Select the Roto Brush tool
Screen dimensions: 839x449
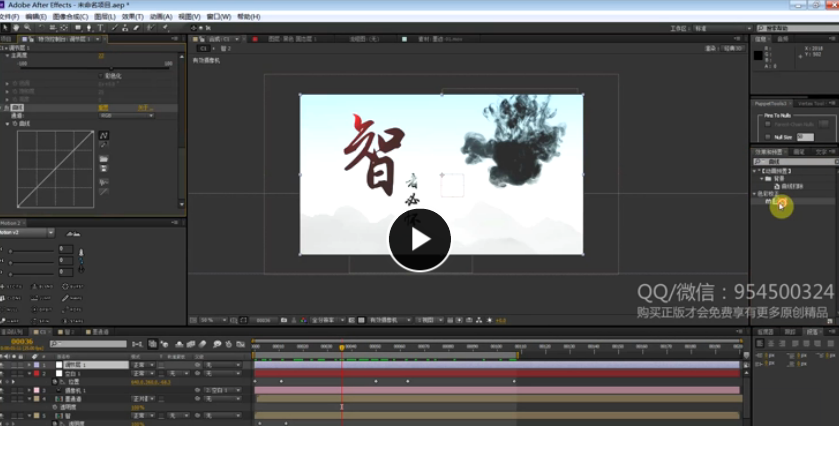tap(151, 28)
